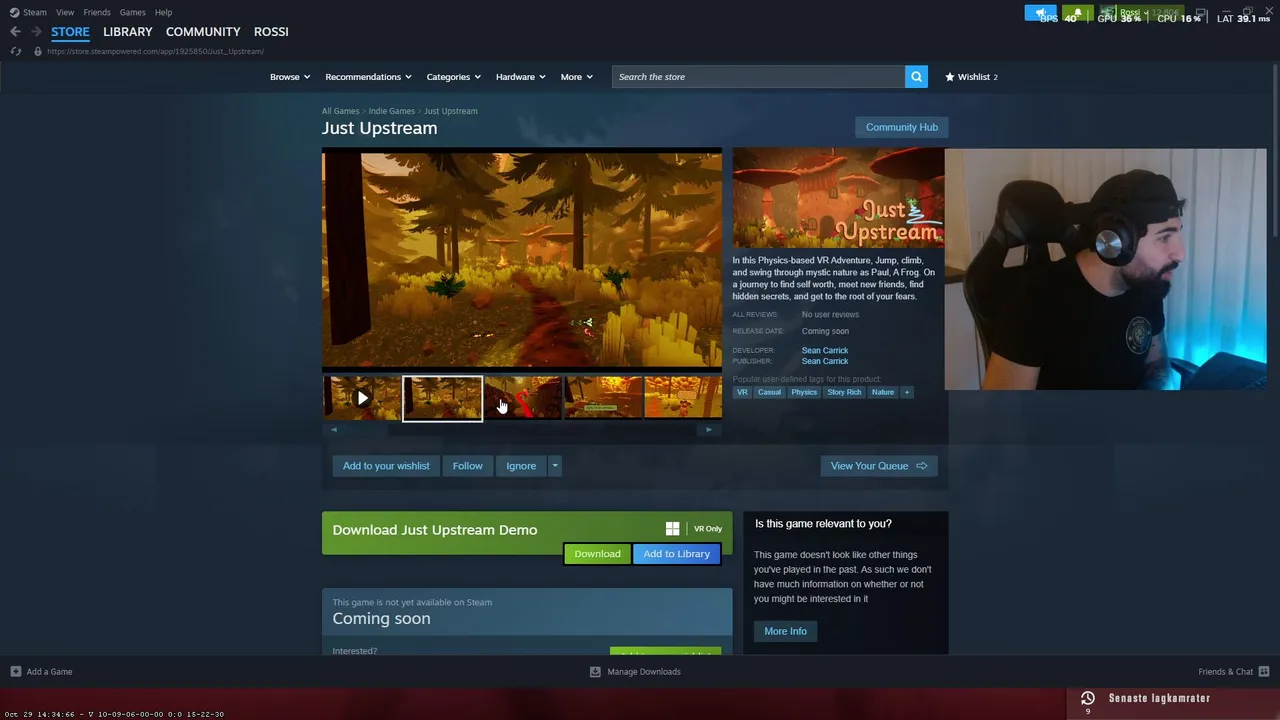Open the ROSSI profile tab
Image resolution: width=1280 pixels, height=720 pixels.
pos(271,32)
